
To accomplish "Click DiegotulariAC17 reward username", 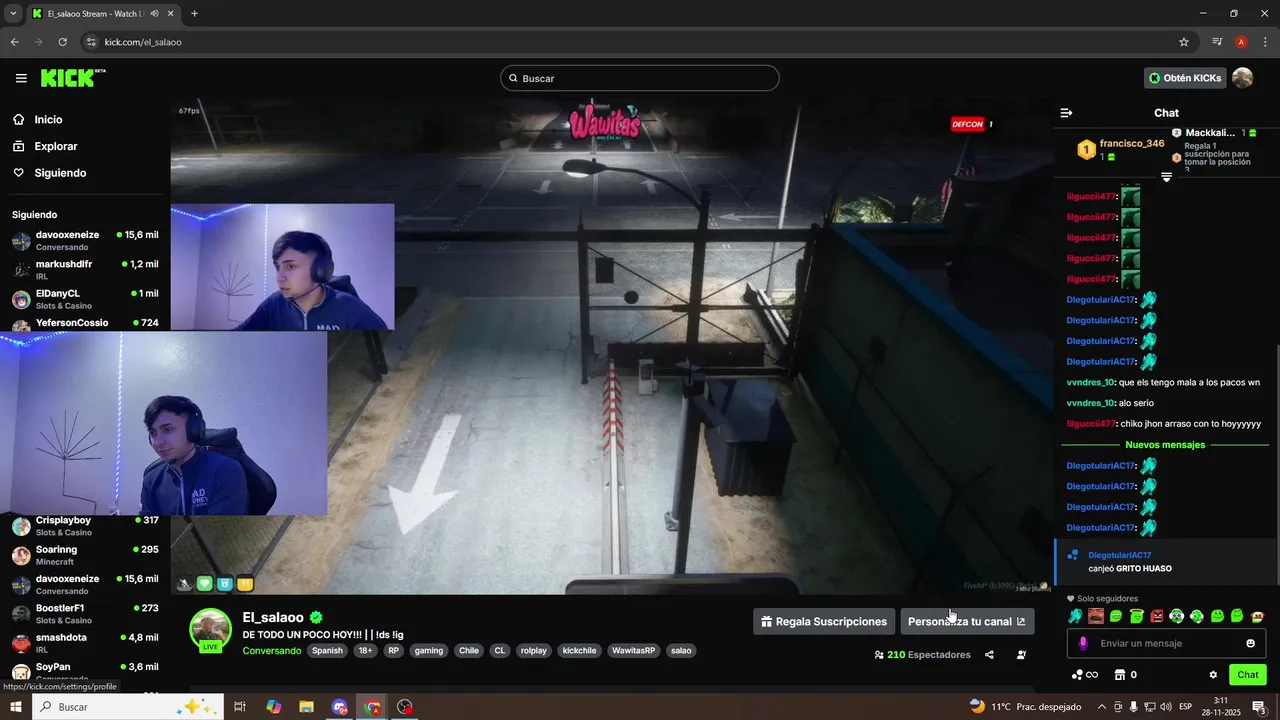I will click(1119, 555).
